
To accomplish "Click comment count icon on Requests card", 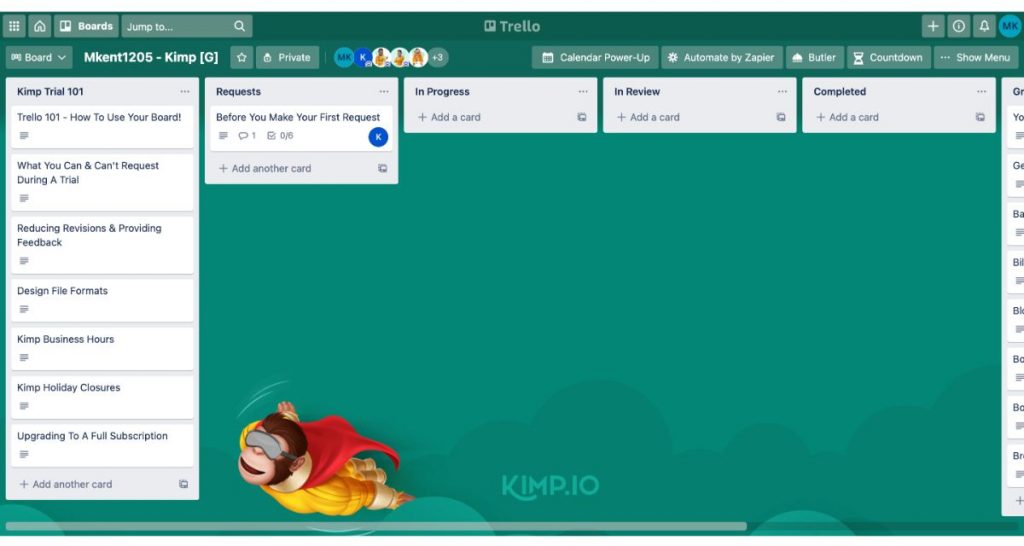I will coord(247,135).
